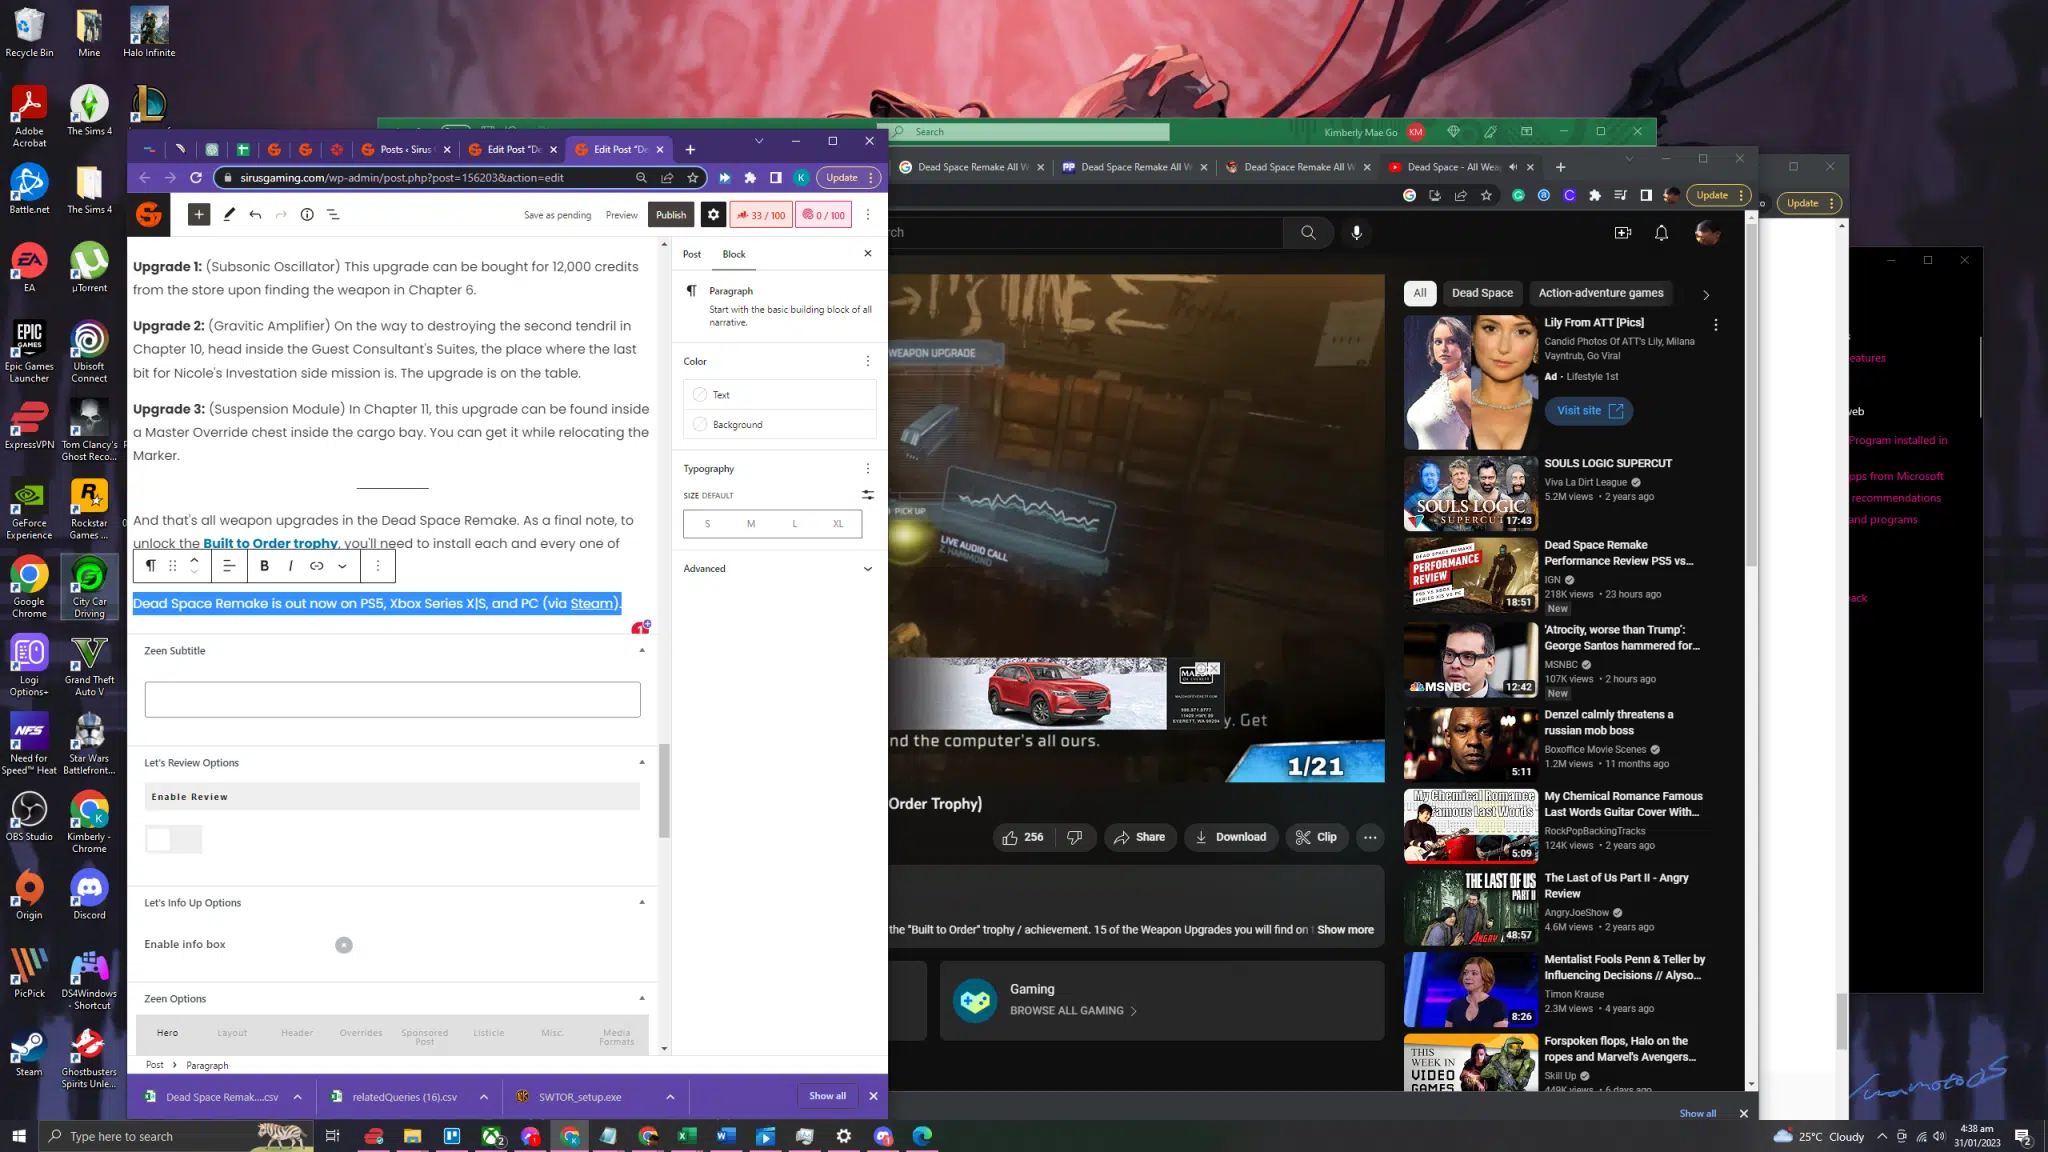Image resolution: width=2048 pixels, height=1152 pixels.
Task: Open more actions beside Clip button
Action: pos(1370,837)
